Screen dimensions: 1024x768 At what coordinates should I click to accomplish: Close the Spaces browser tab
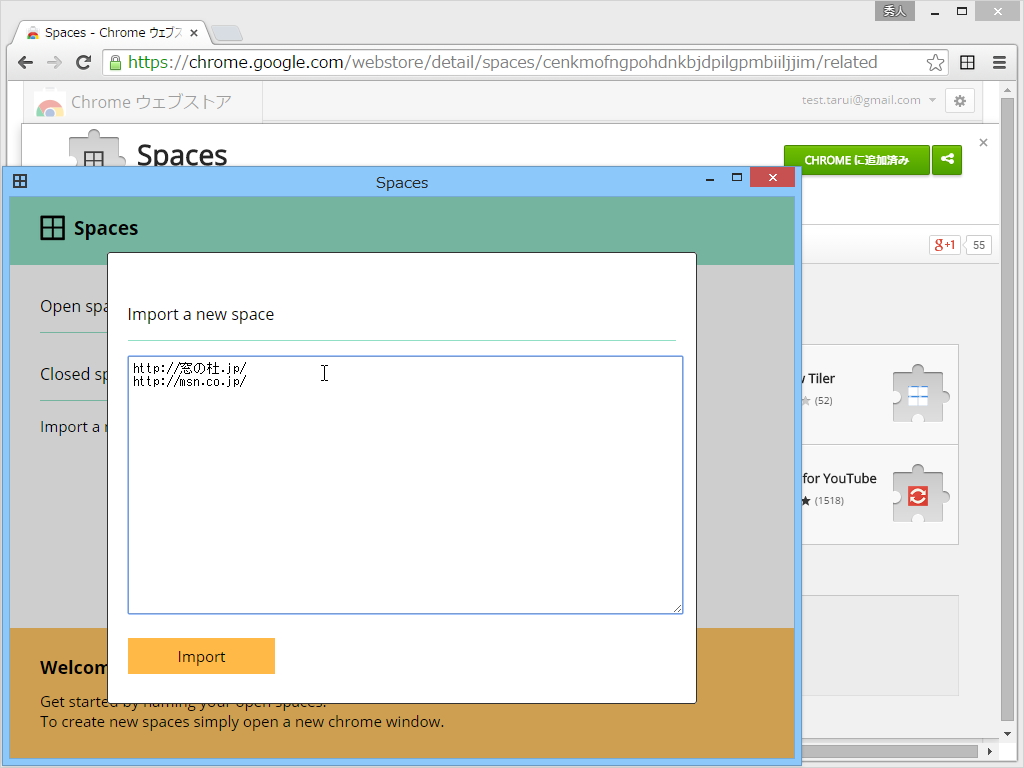tap(193, 33)
